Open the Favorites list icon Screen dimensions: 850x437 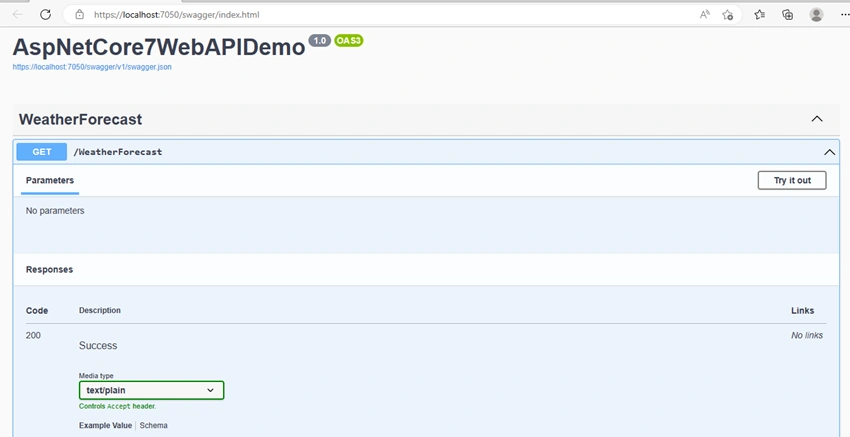click(x=759, y=15)
